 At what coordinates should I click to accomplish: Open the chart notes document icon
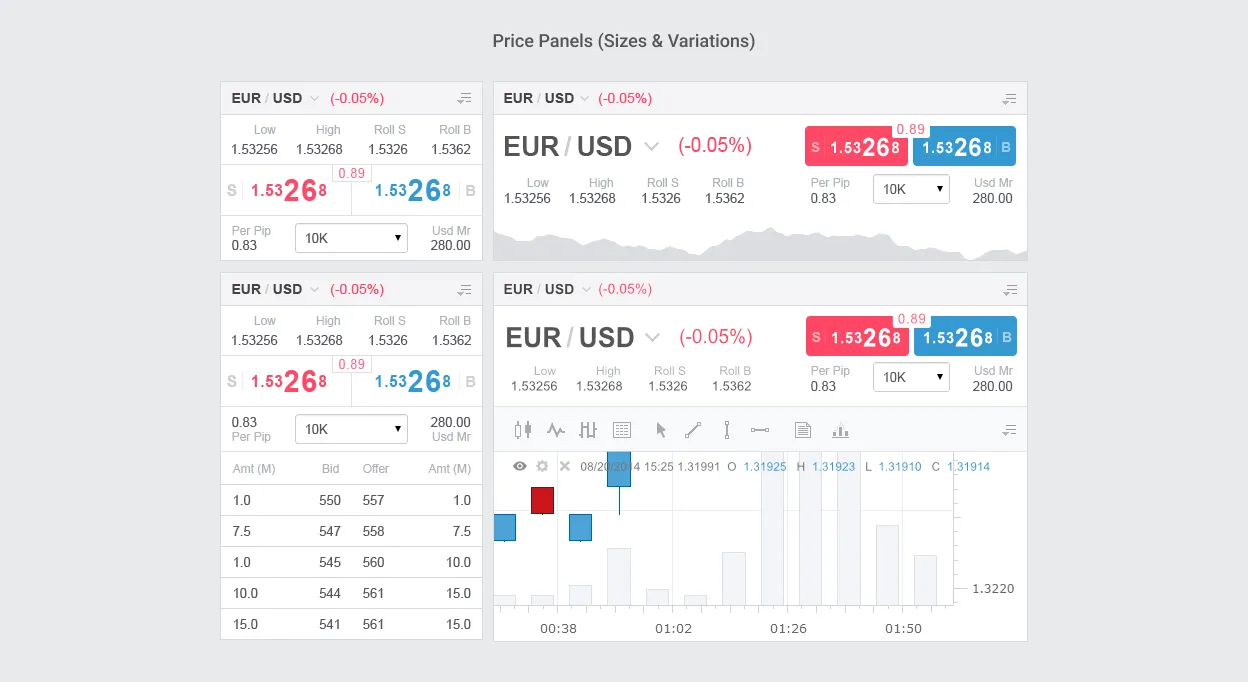tap(802, 430)
